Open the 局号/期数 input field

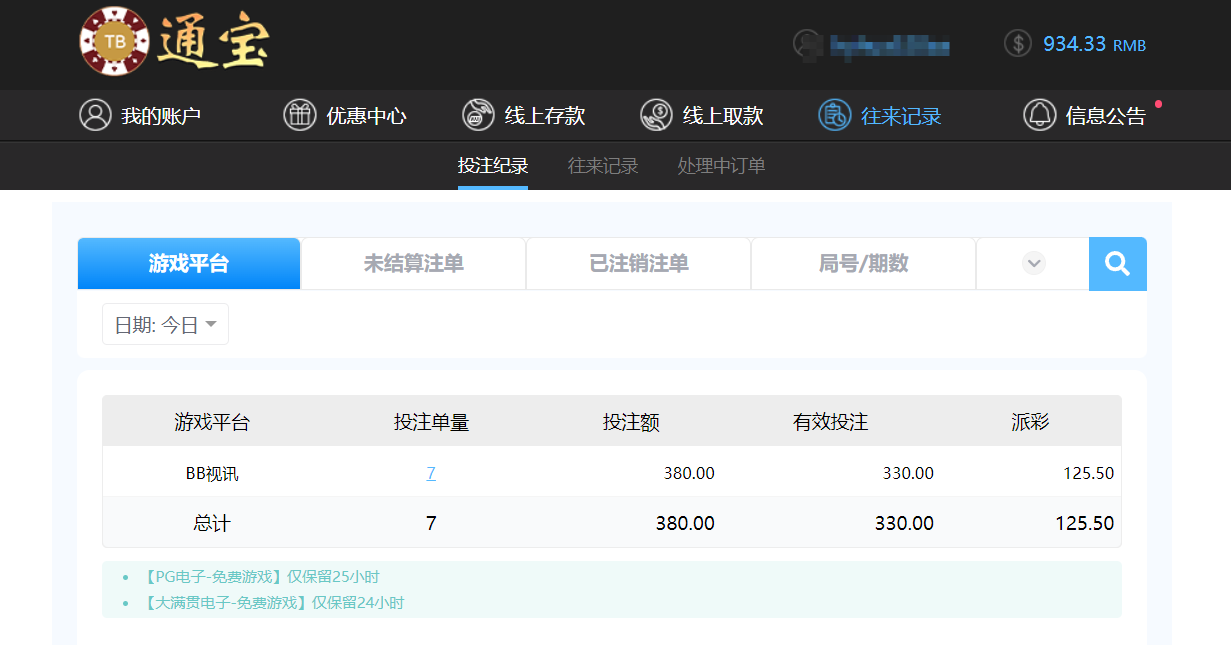(862, 263)
